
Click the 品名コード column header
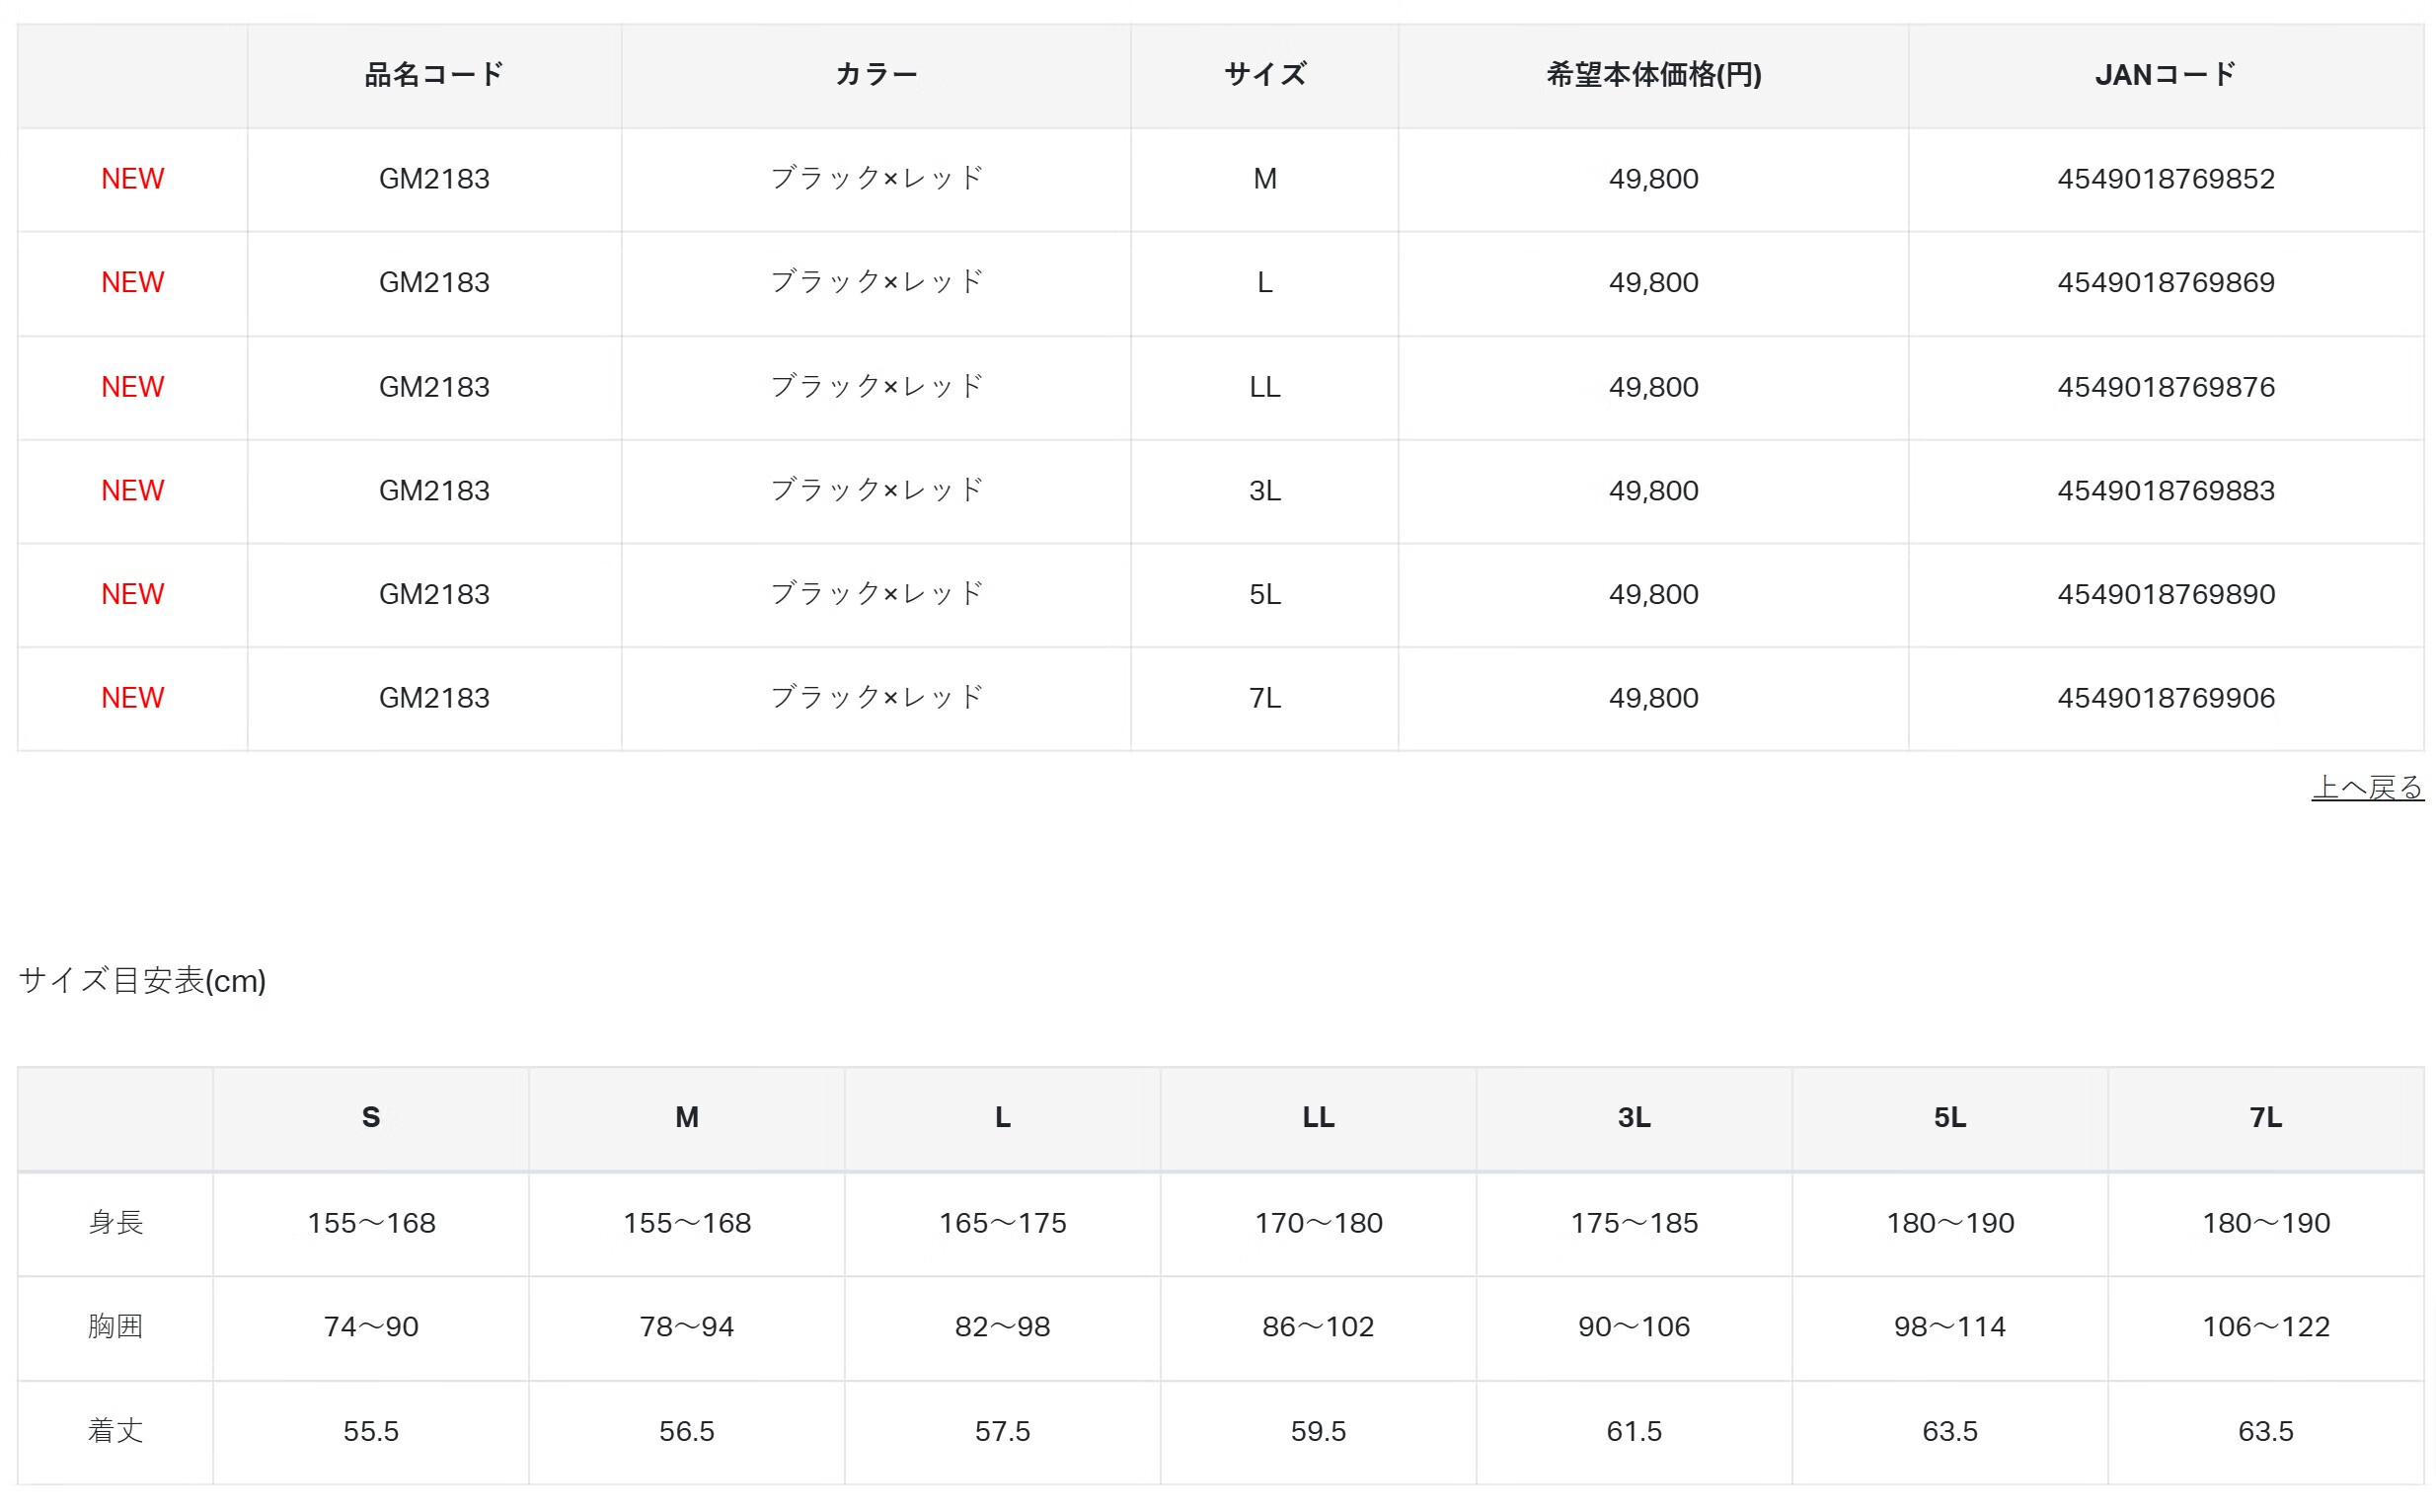434,75
